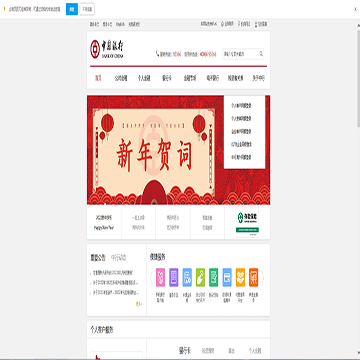Open the 银行卡 navigation menu
The image size is (360, 360).
point(167,78)
